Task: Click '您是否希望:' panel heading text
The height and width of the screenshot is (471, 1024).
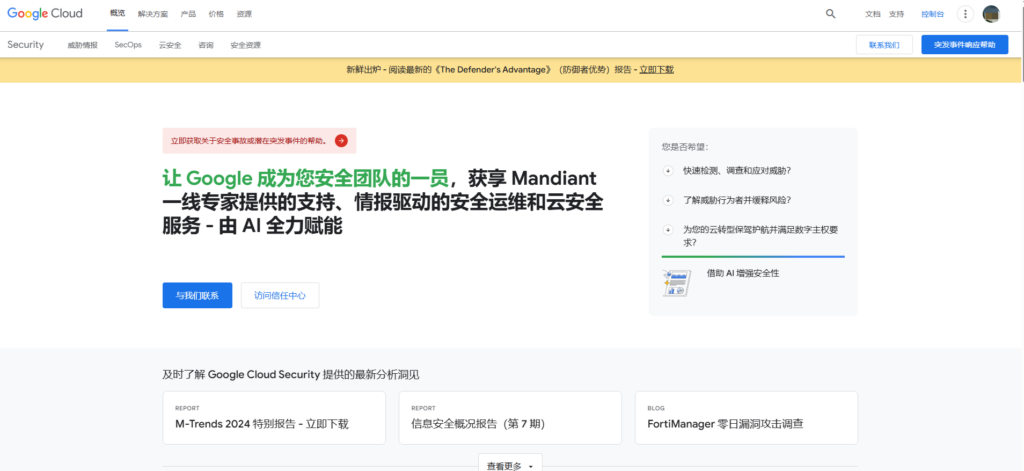Action: coord(685,148)
